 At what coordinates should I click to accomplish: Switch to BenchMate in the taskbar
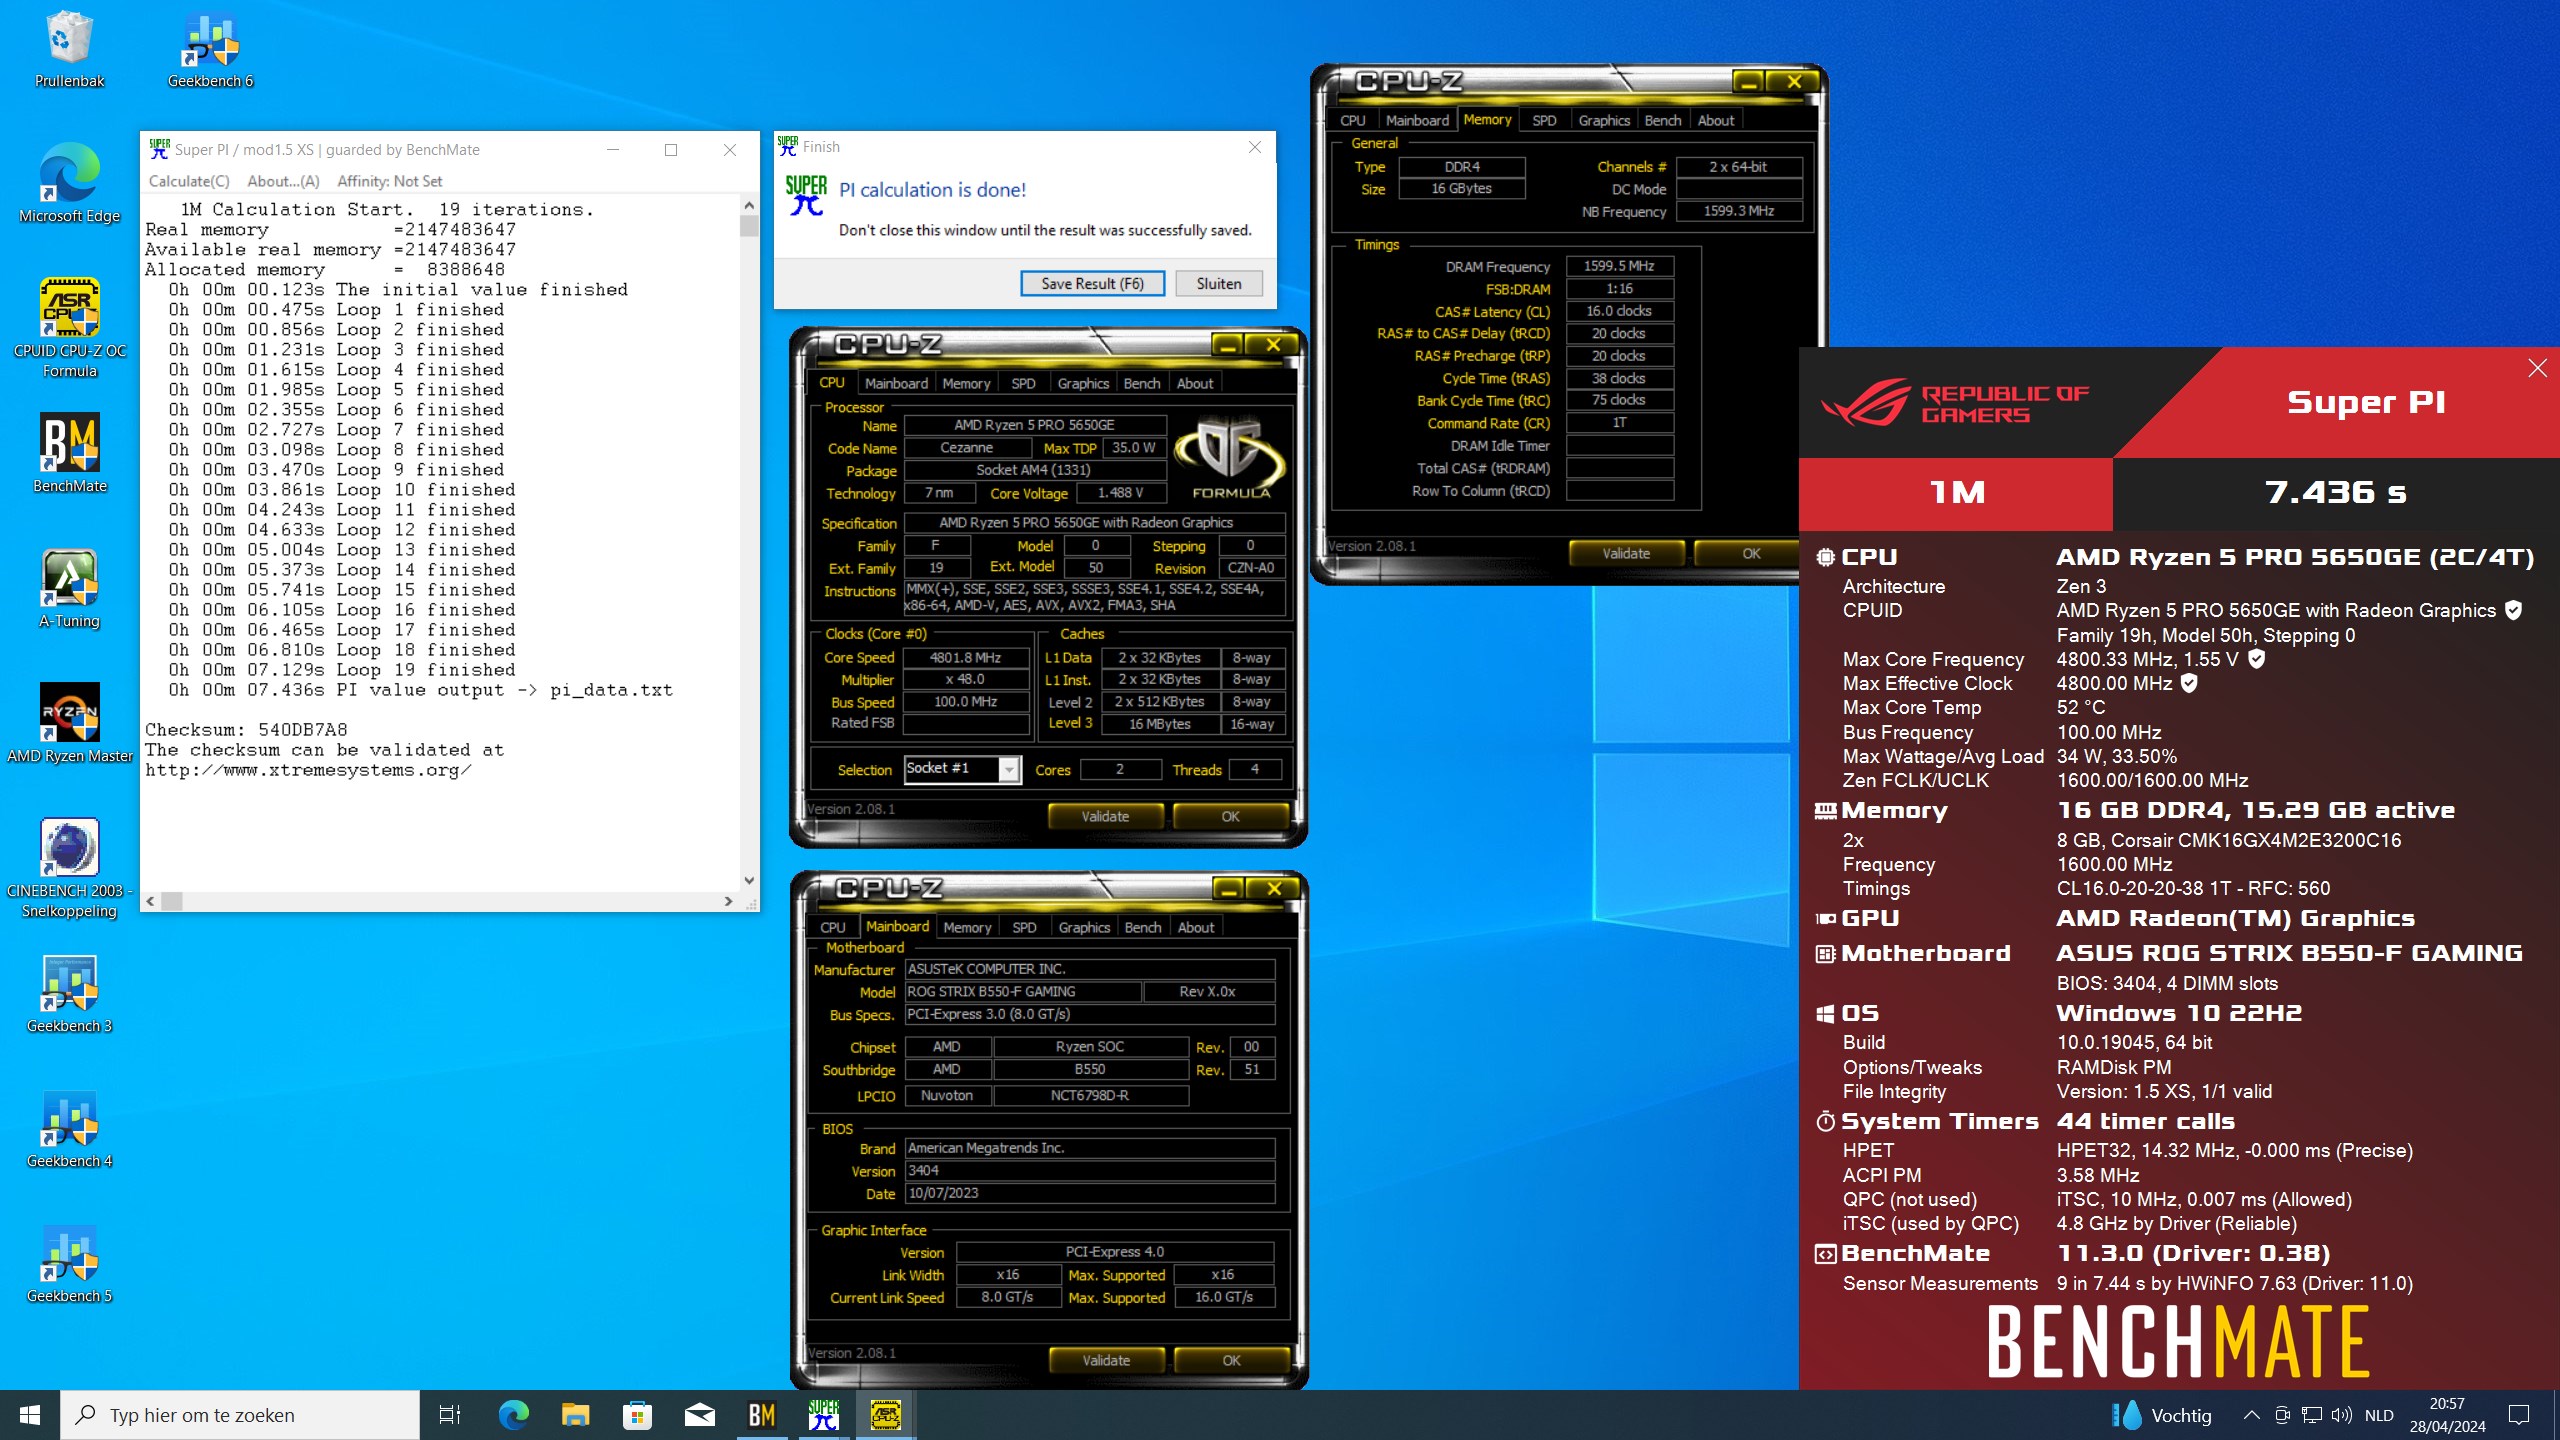[x=762, y=1415]
